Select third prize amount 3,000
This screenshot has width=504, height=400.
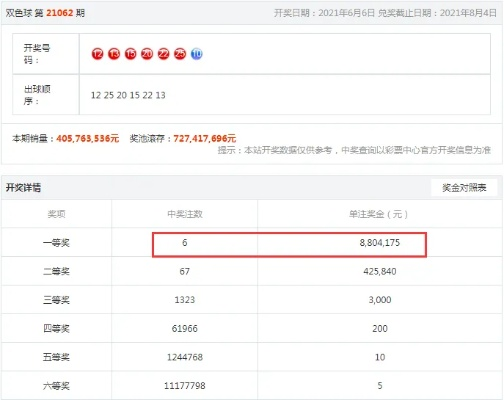point(380,300)
